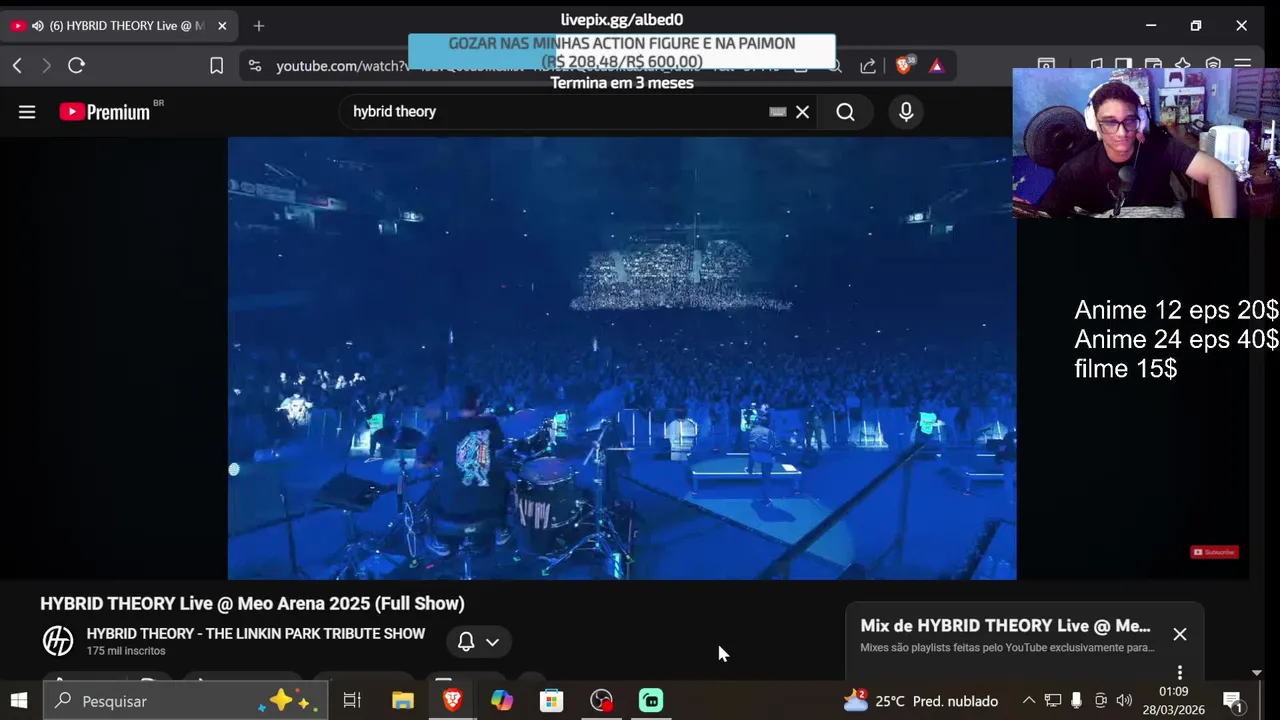Open network status tray icon
This screenshot has width=1280, height=720.
(1052, 701)
